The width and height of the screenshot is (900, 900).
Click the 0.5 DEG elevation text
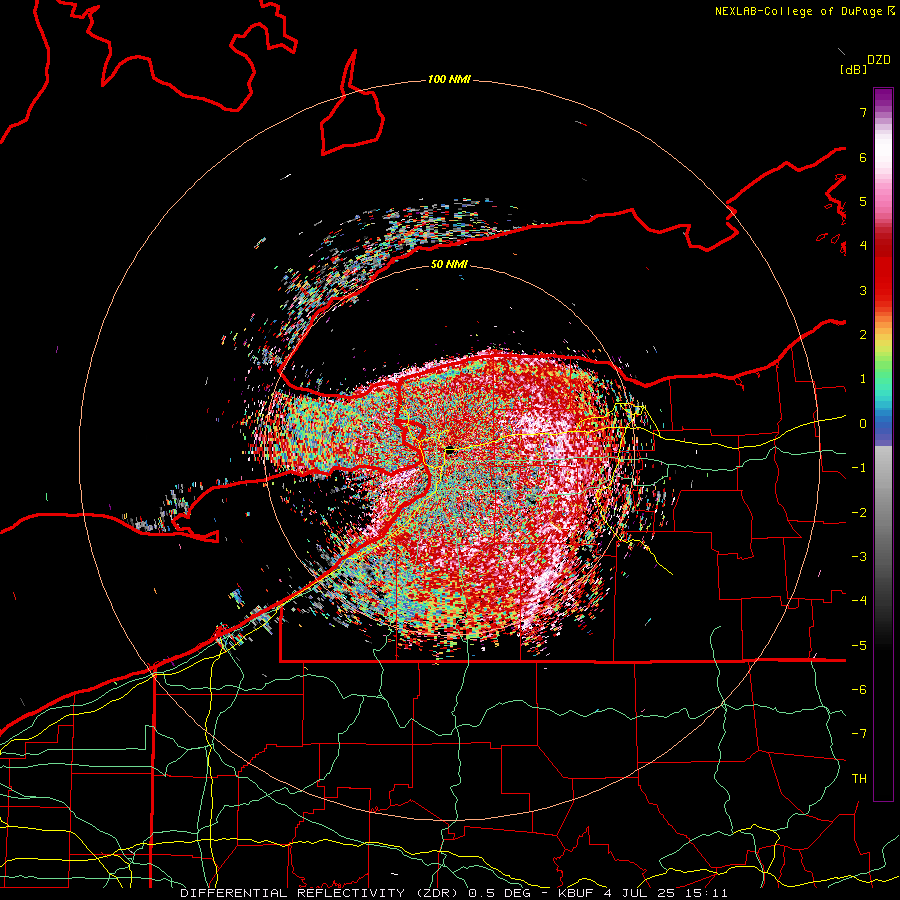(x=500, y=893)
